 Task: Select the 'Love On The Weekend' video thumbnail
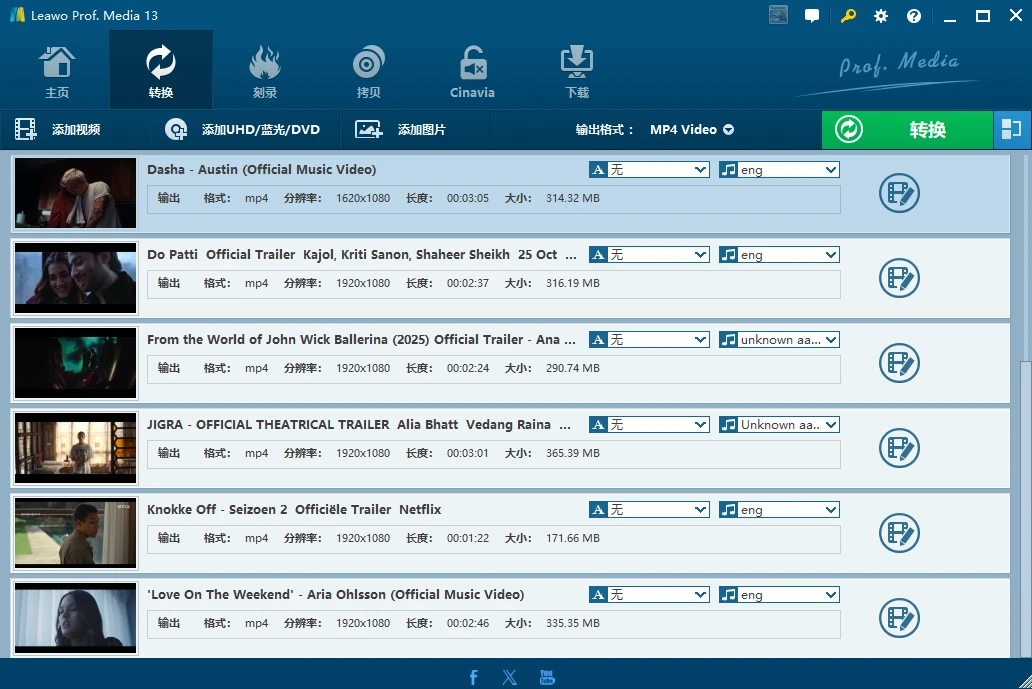click(76, 618)
